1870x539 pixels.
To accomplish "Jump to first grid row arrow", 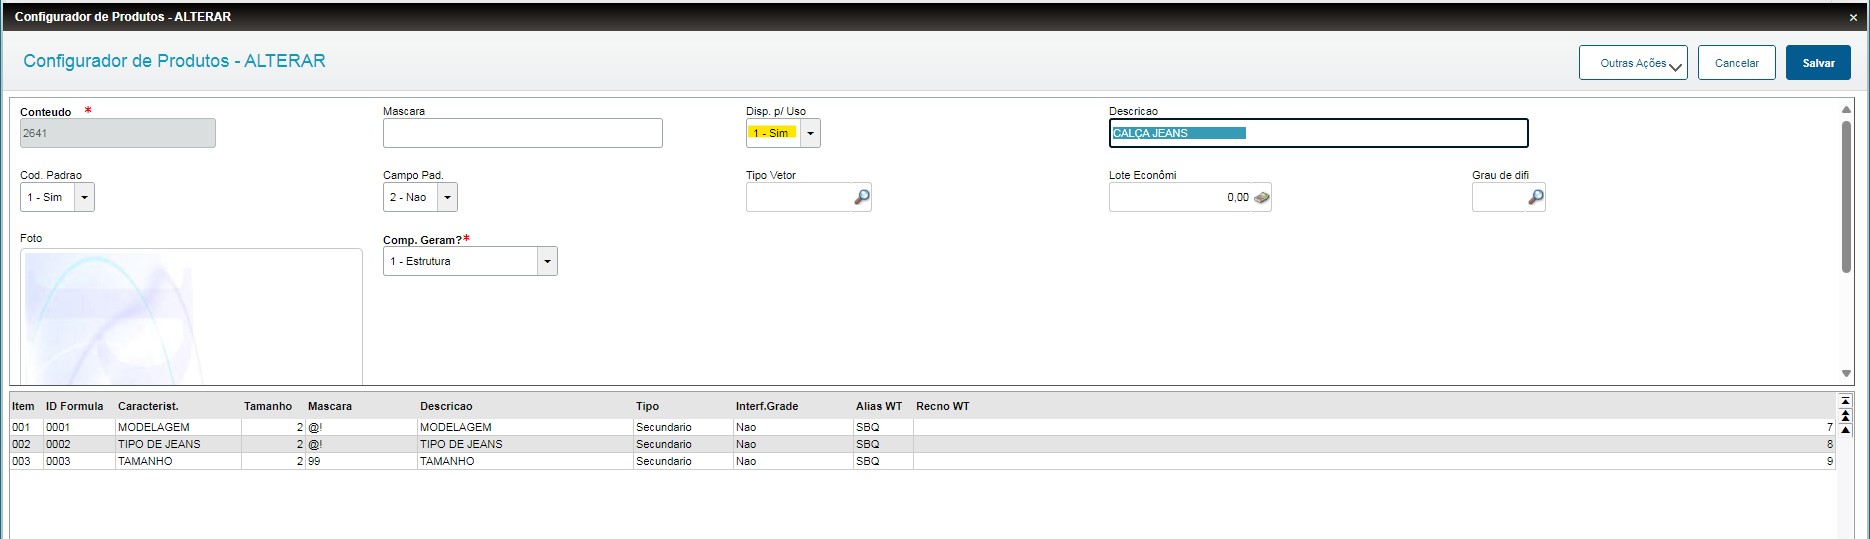I will point(1846,401).
